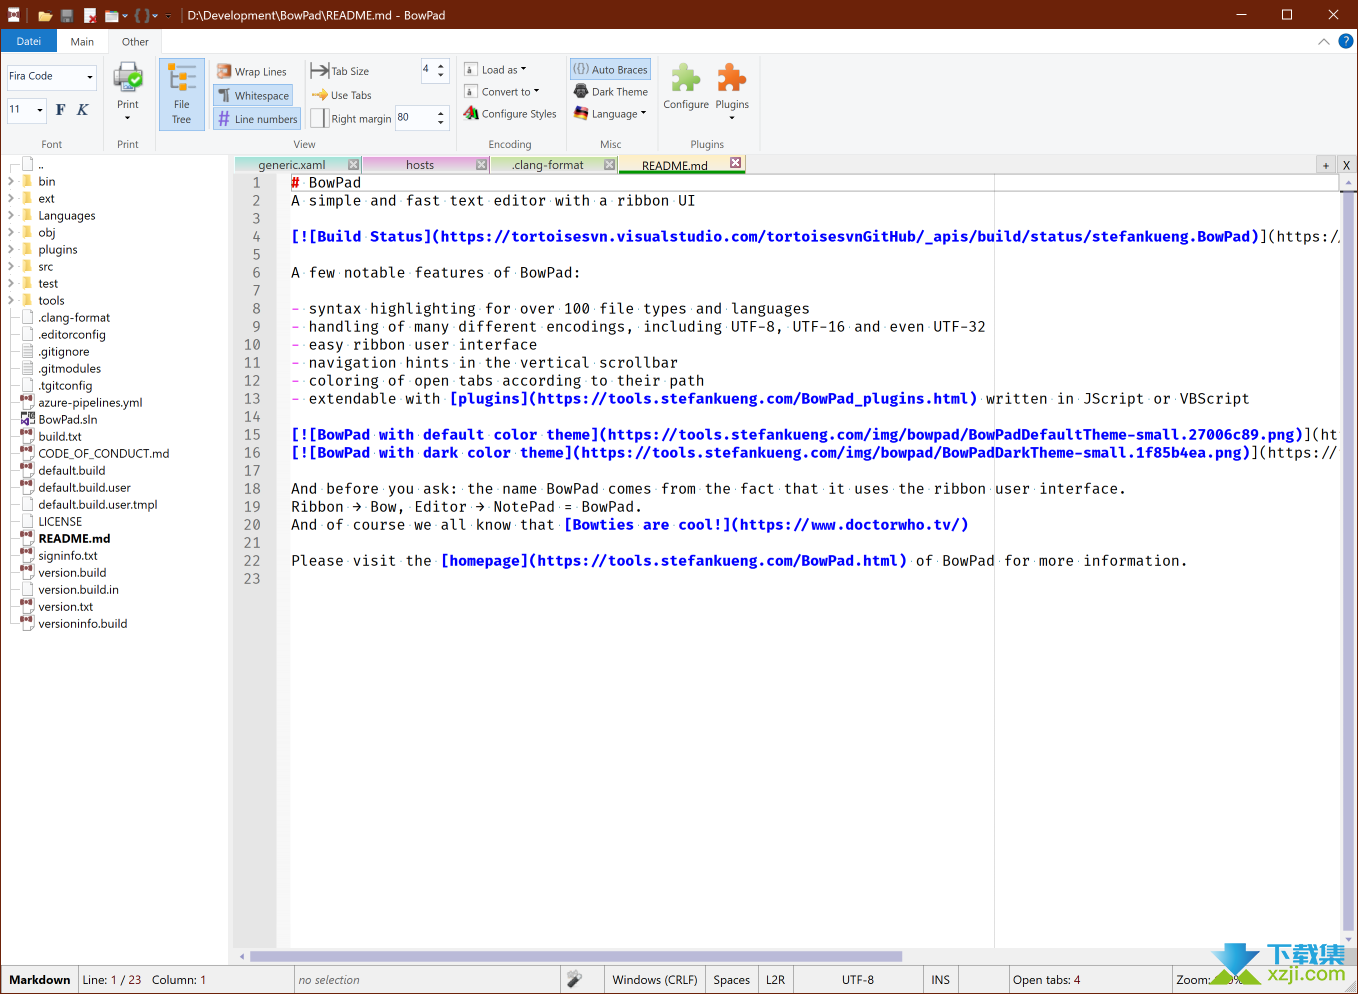Collapse the ribbon with chevron arrow

point(1324,42)
